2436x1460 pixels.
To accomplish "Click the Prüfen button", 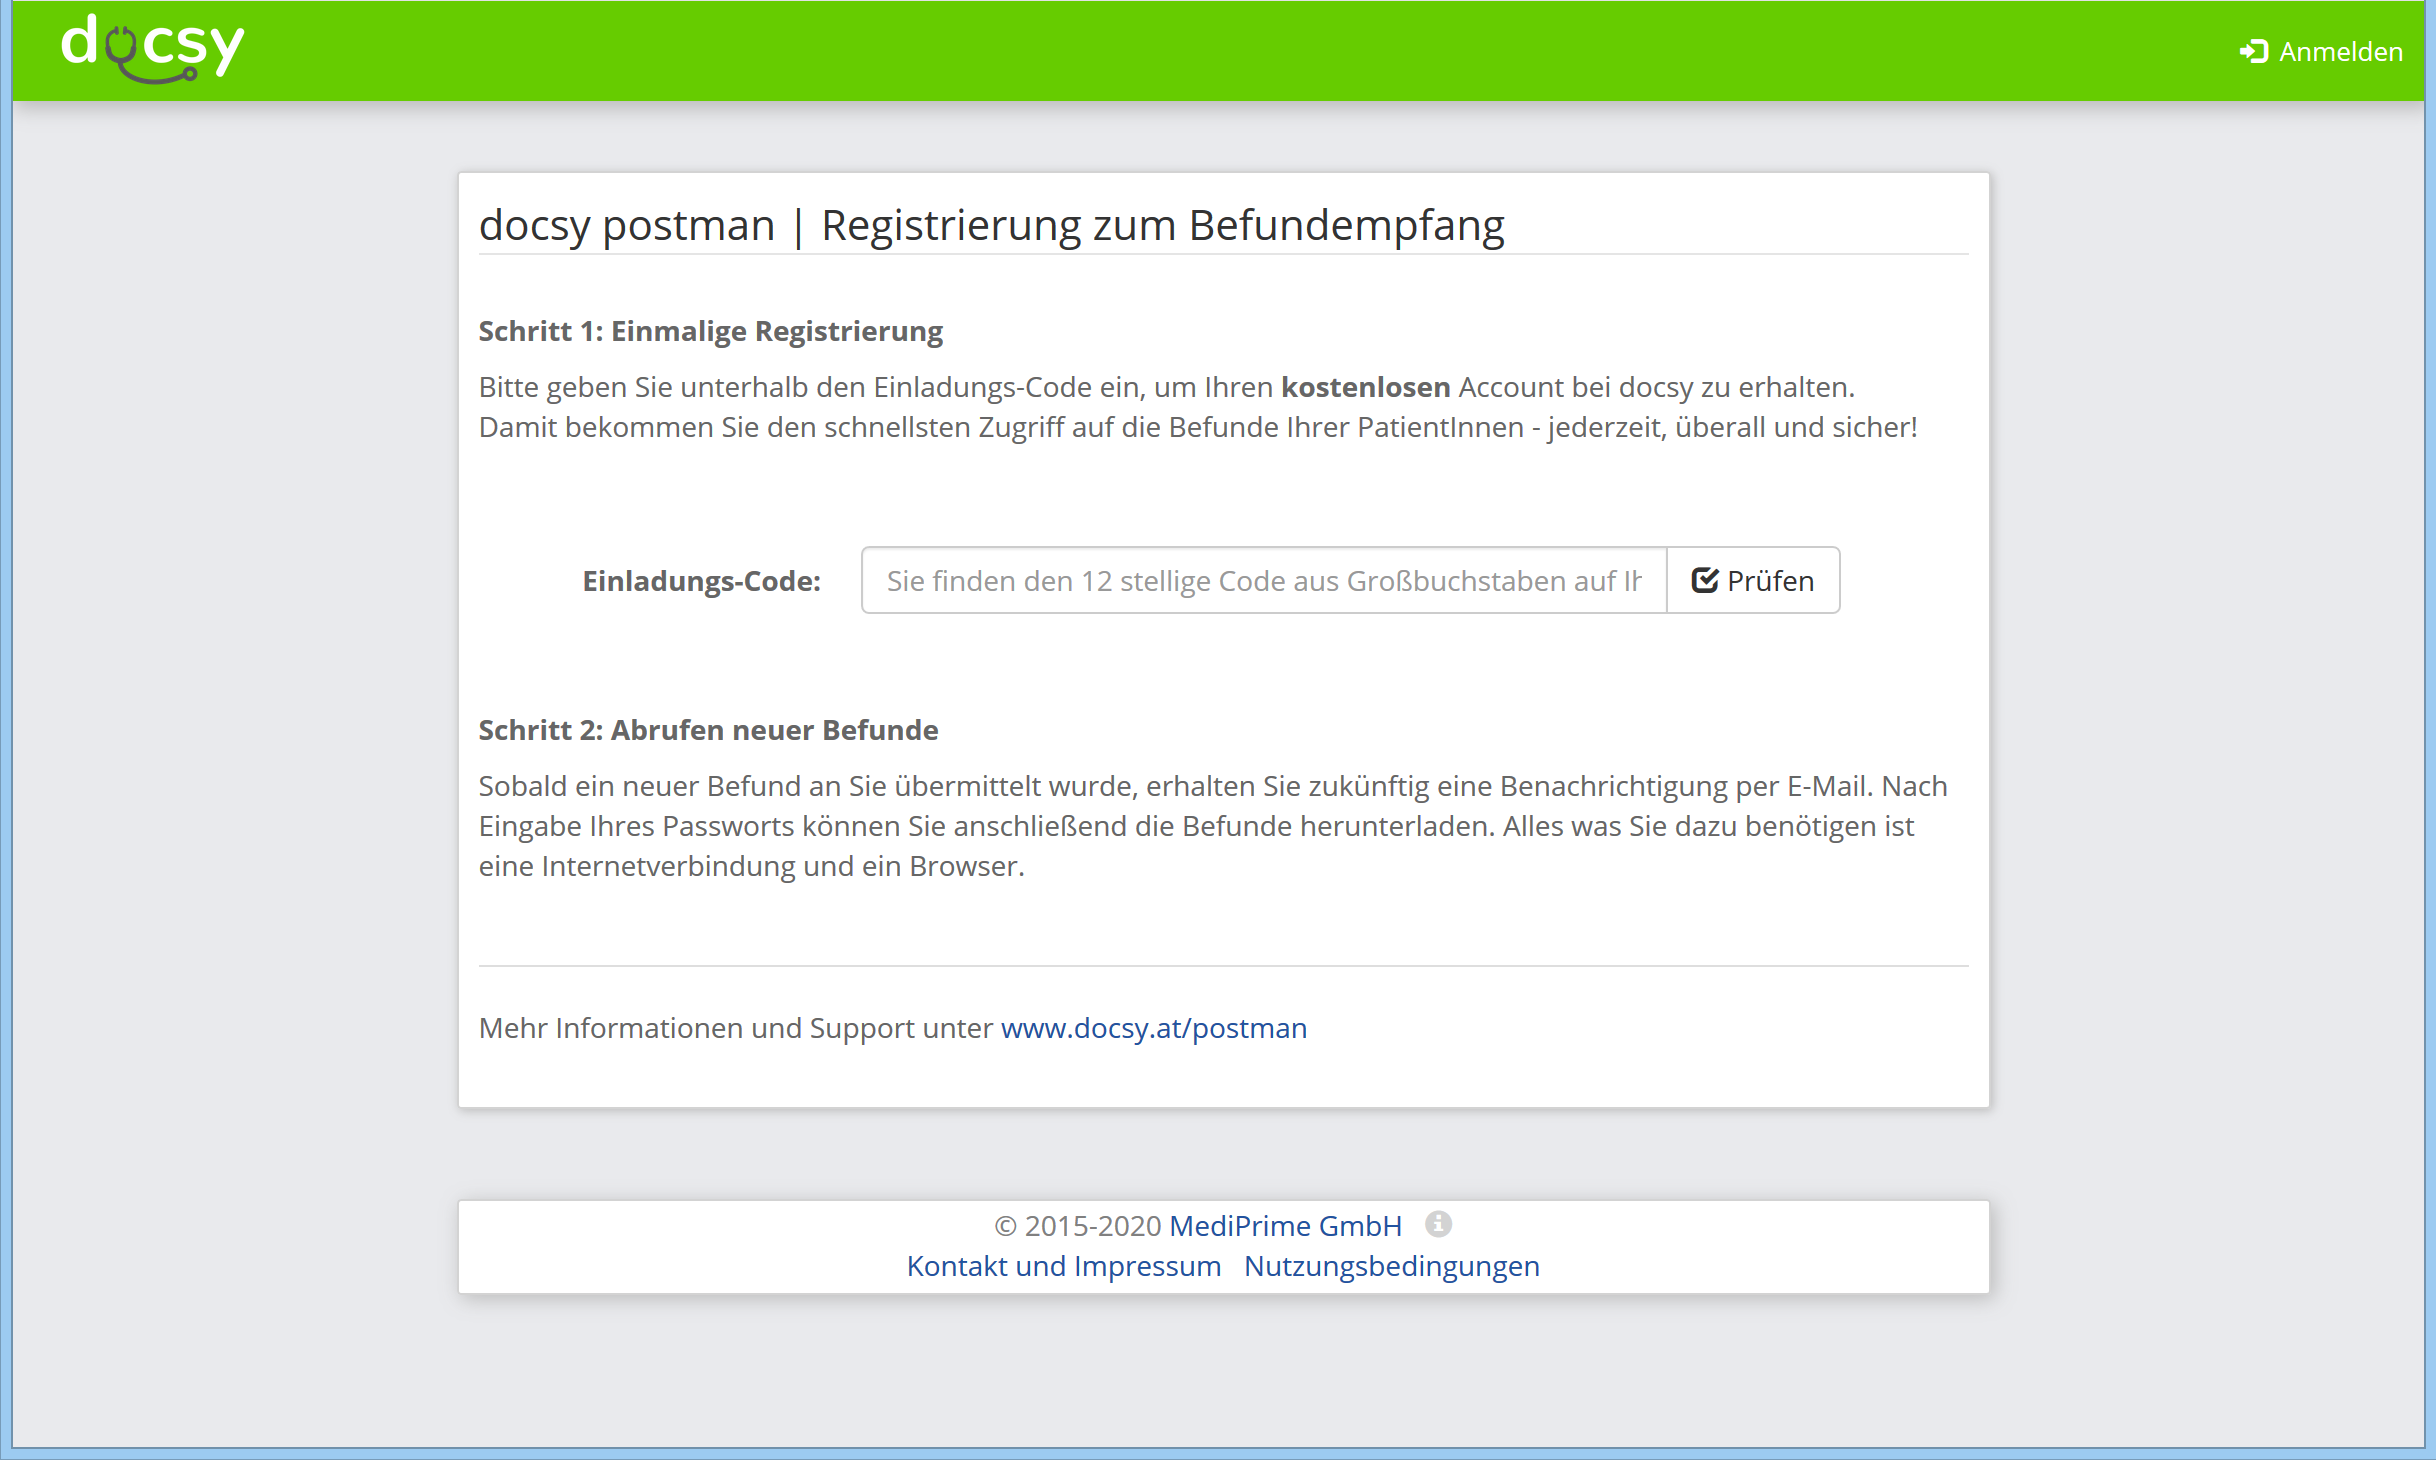I will (x=1753, y=580).
